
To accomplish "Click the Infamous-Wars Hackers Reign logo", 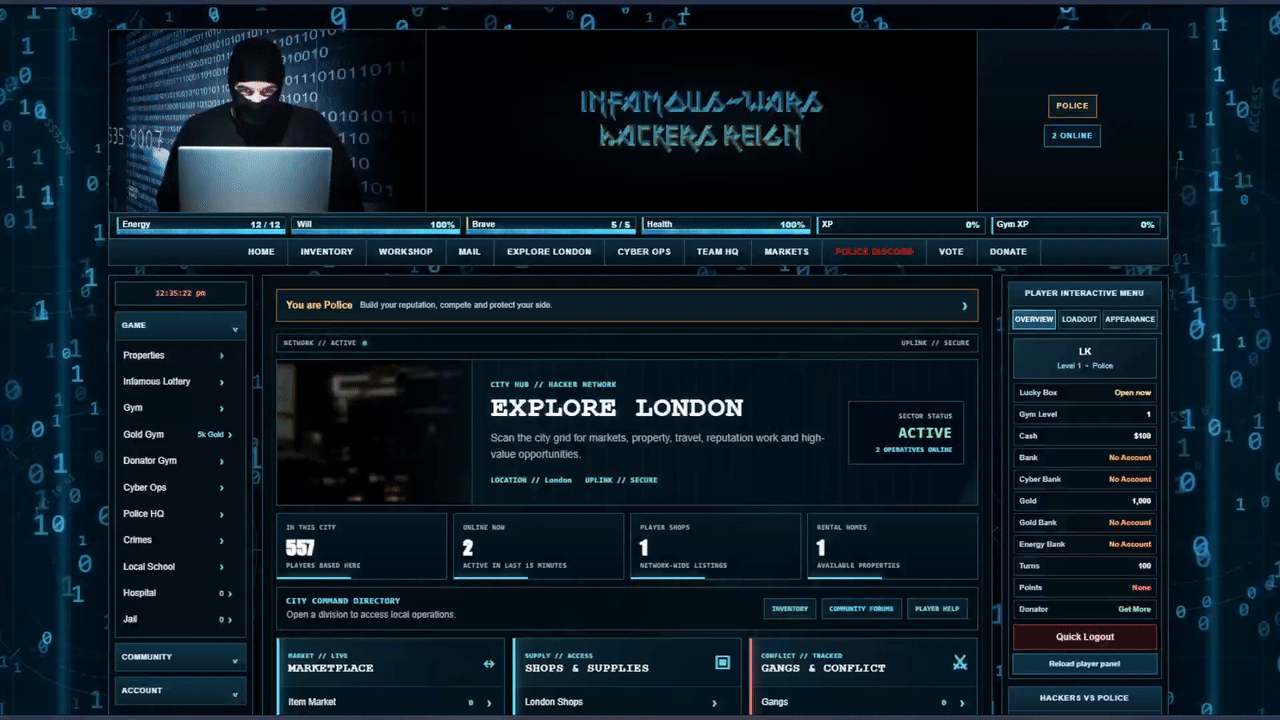I will click(x=701, y=119).
